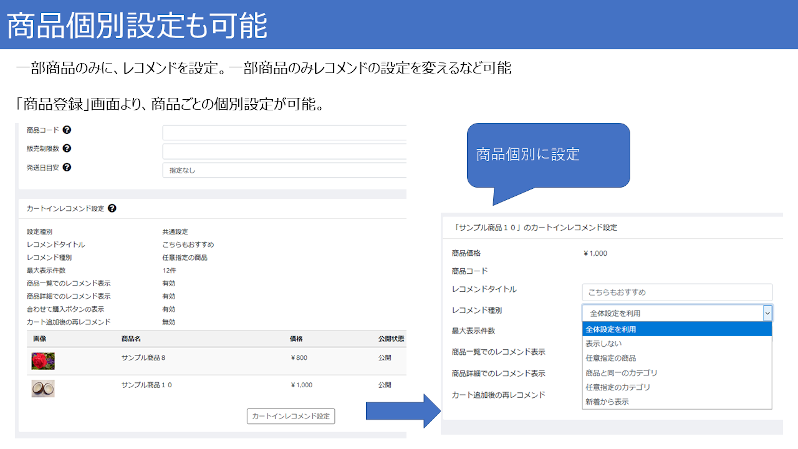Image resolution: width=798 pixels, height=449 pixels.
Task: Click the カートインレコメンド設定 button
Action: (291, 416)
